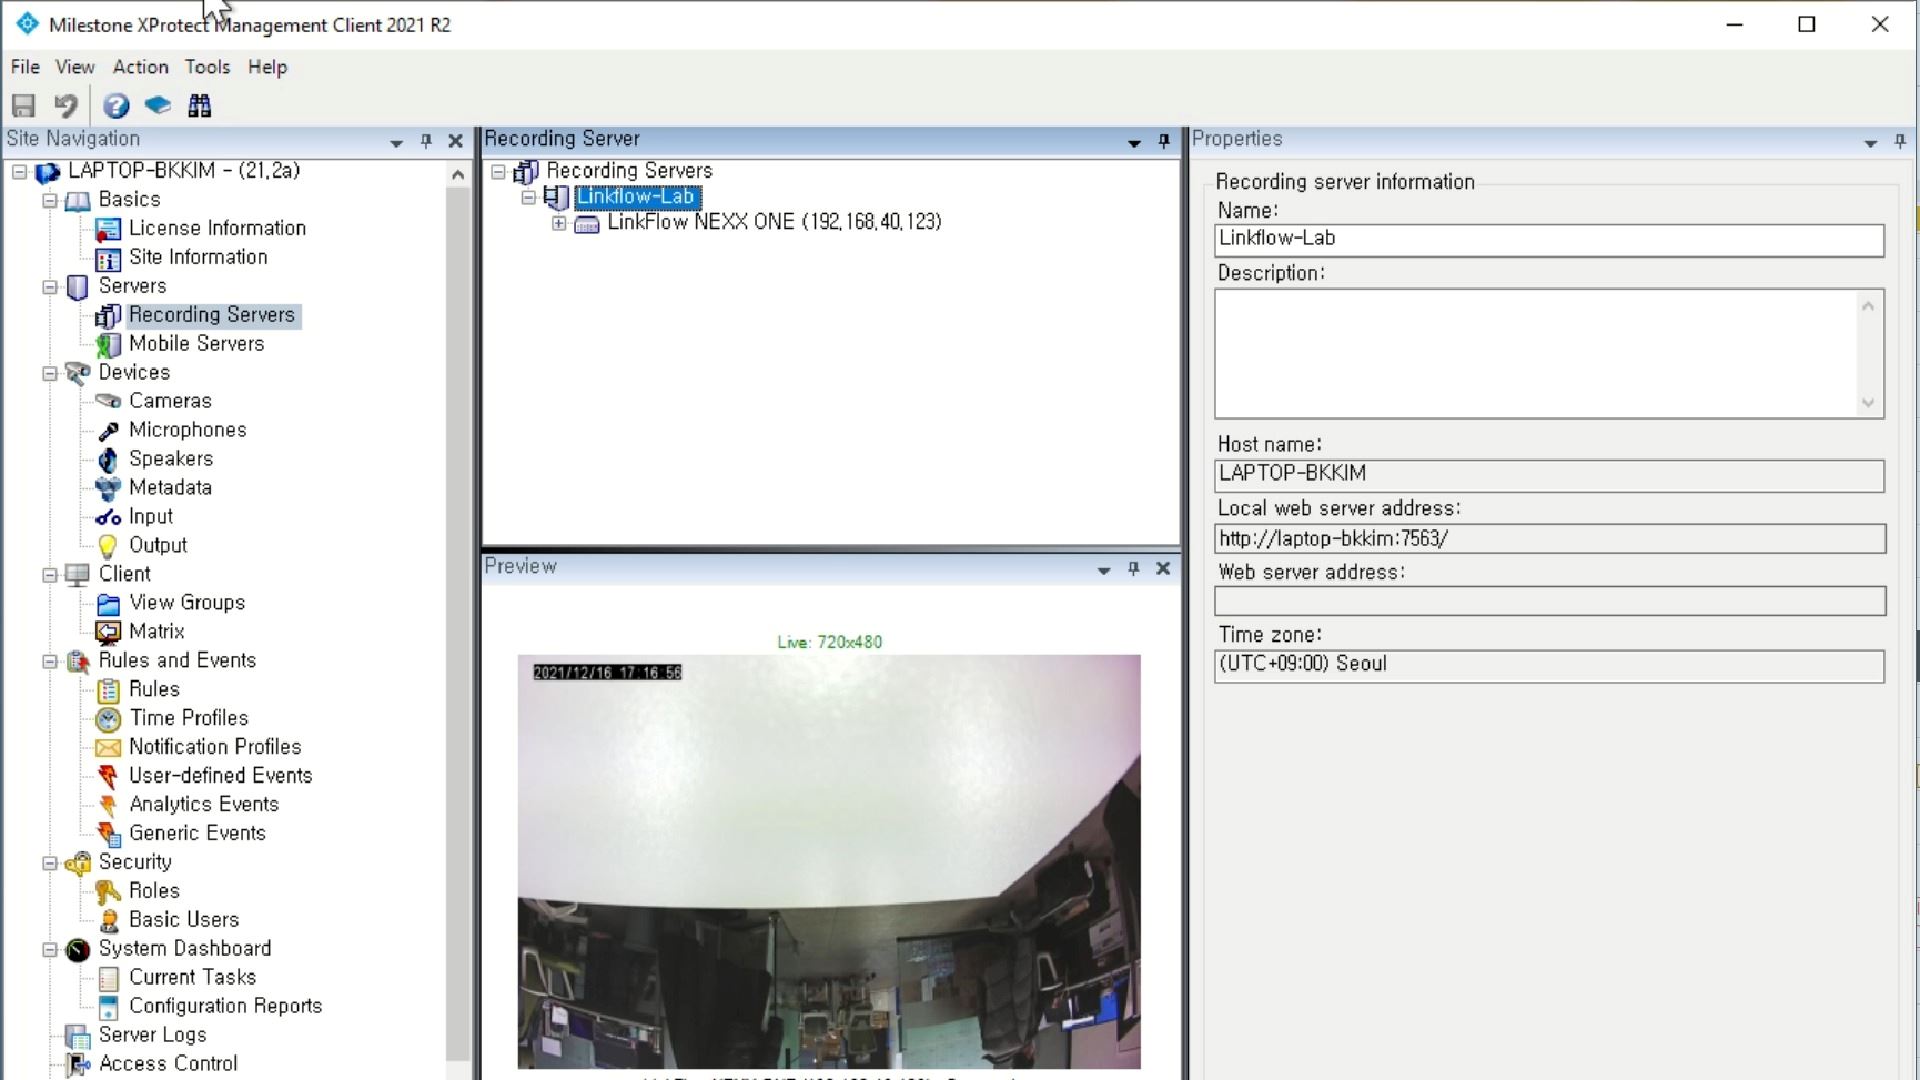Open the Action menu
Image resolution: width=1920 pixels, height=1080 pixels.
pyautogui.click(x=140, y=67)
